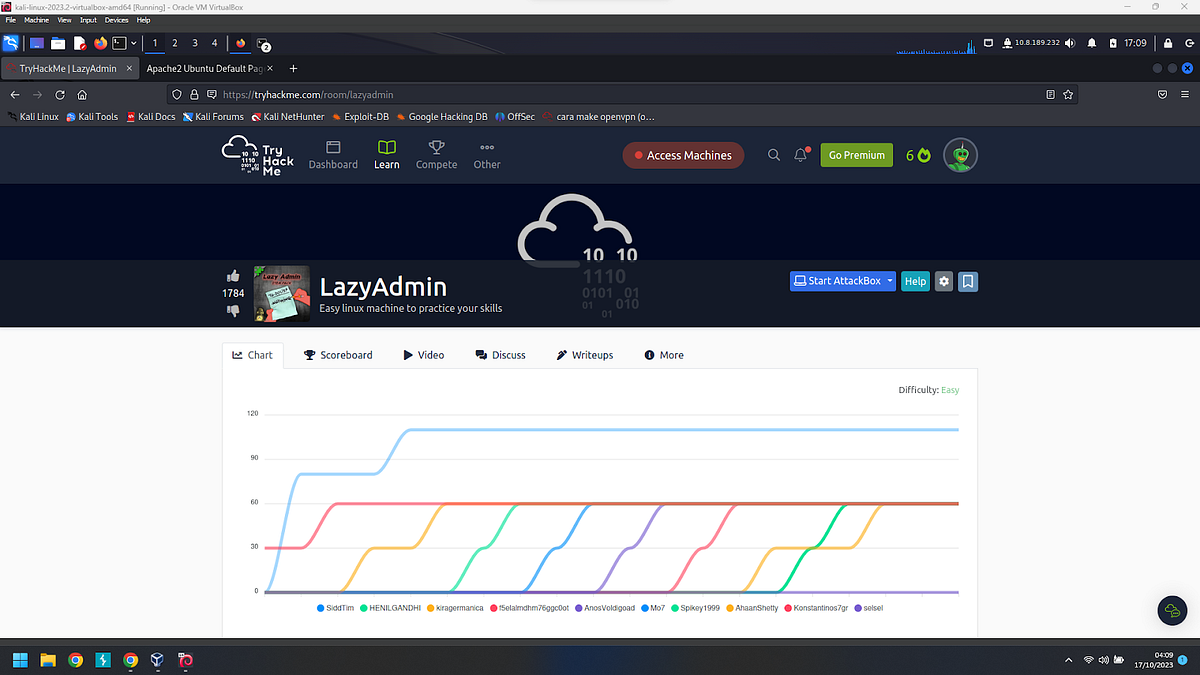Toggle Firefox tracking protection shield for tryhackme.com
The image size is (1200, 675).
point(176,94)
